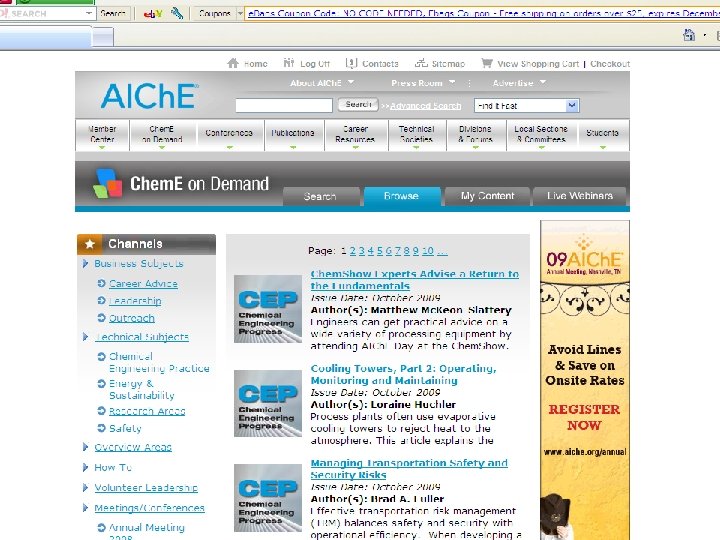Open the Local Sections & Committees menu
Image resolution: width=720 pixels, height=540 pixels.
pos(541,135)
